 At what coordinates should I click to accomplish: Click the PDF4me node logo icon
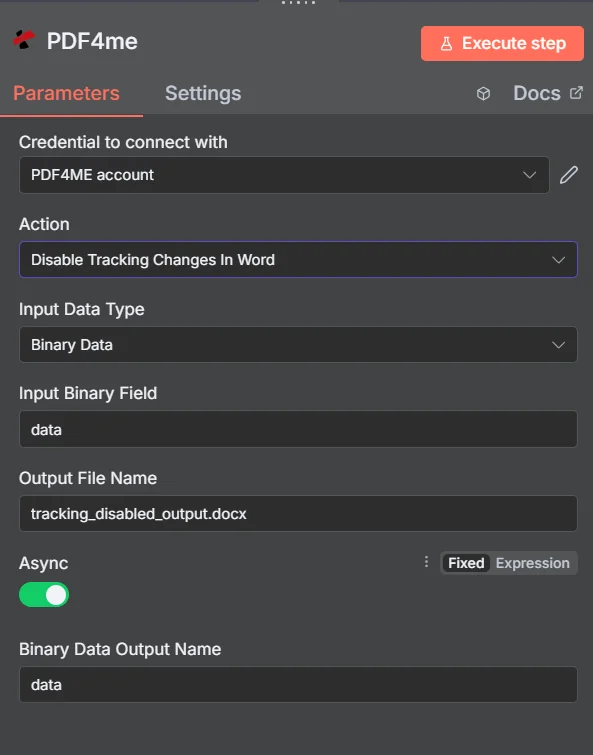pyautogui.click(x=24, y=40)
